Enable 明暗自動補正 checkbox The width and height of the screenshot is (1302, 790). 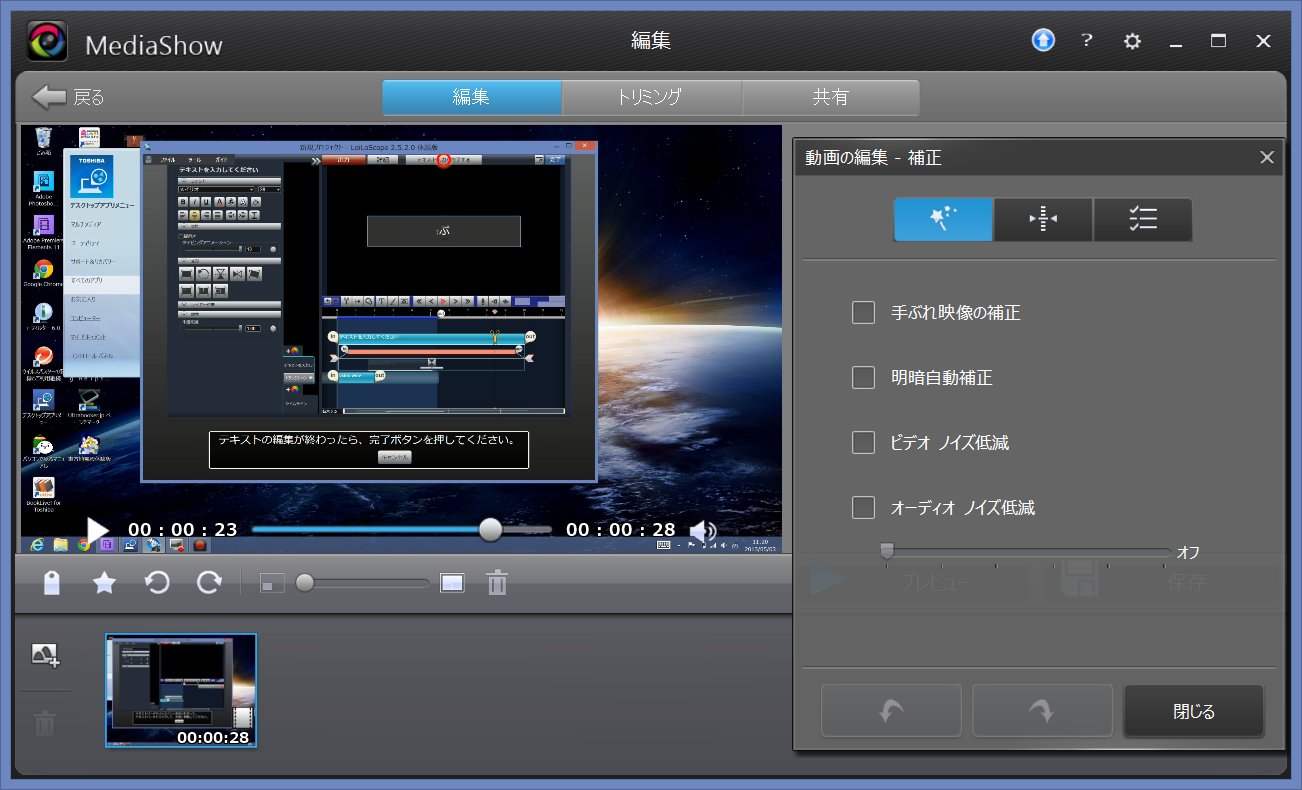click(863, 378)
